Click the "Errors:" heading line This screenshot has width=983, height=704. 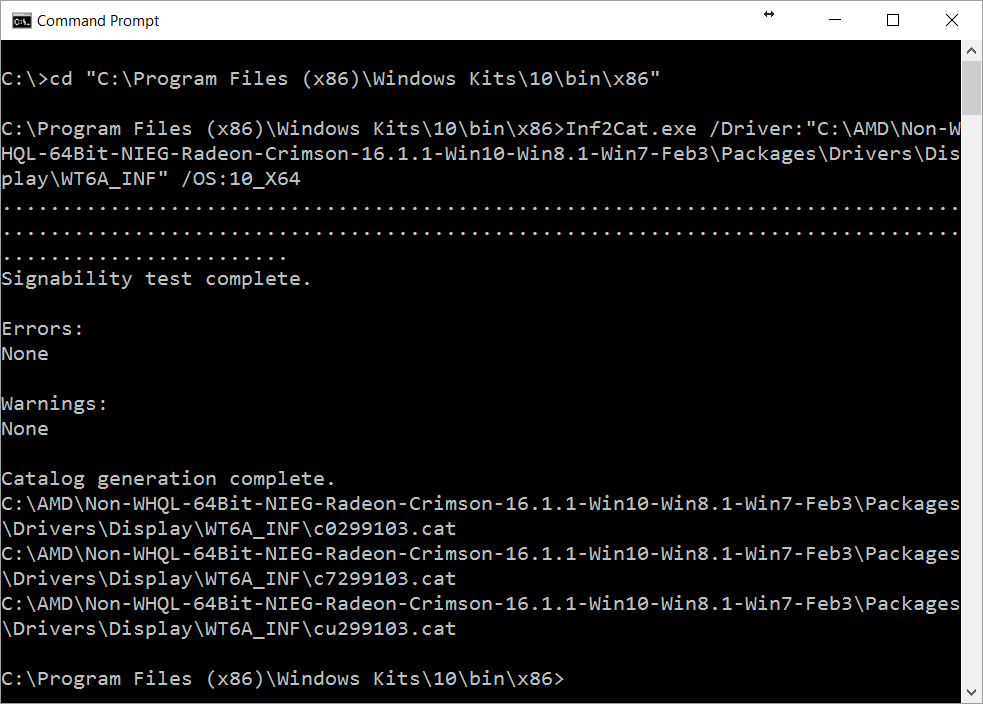(x=42, y=329)
